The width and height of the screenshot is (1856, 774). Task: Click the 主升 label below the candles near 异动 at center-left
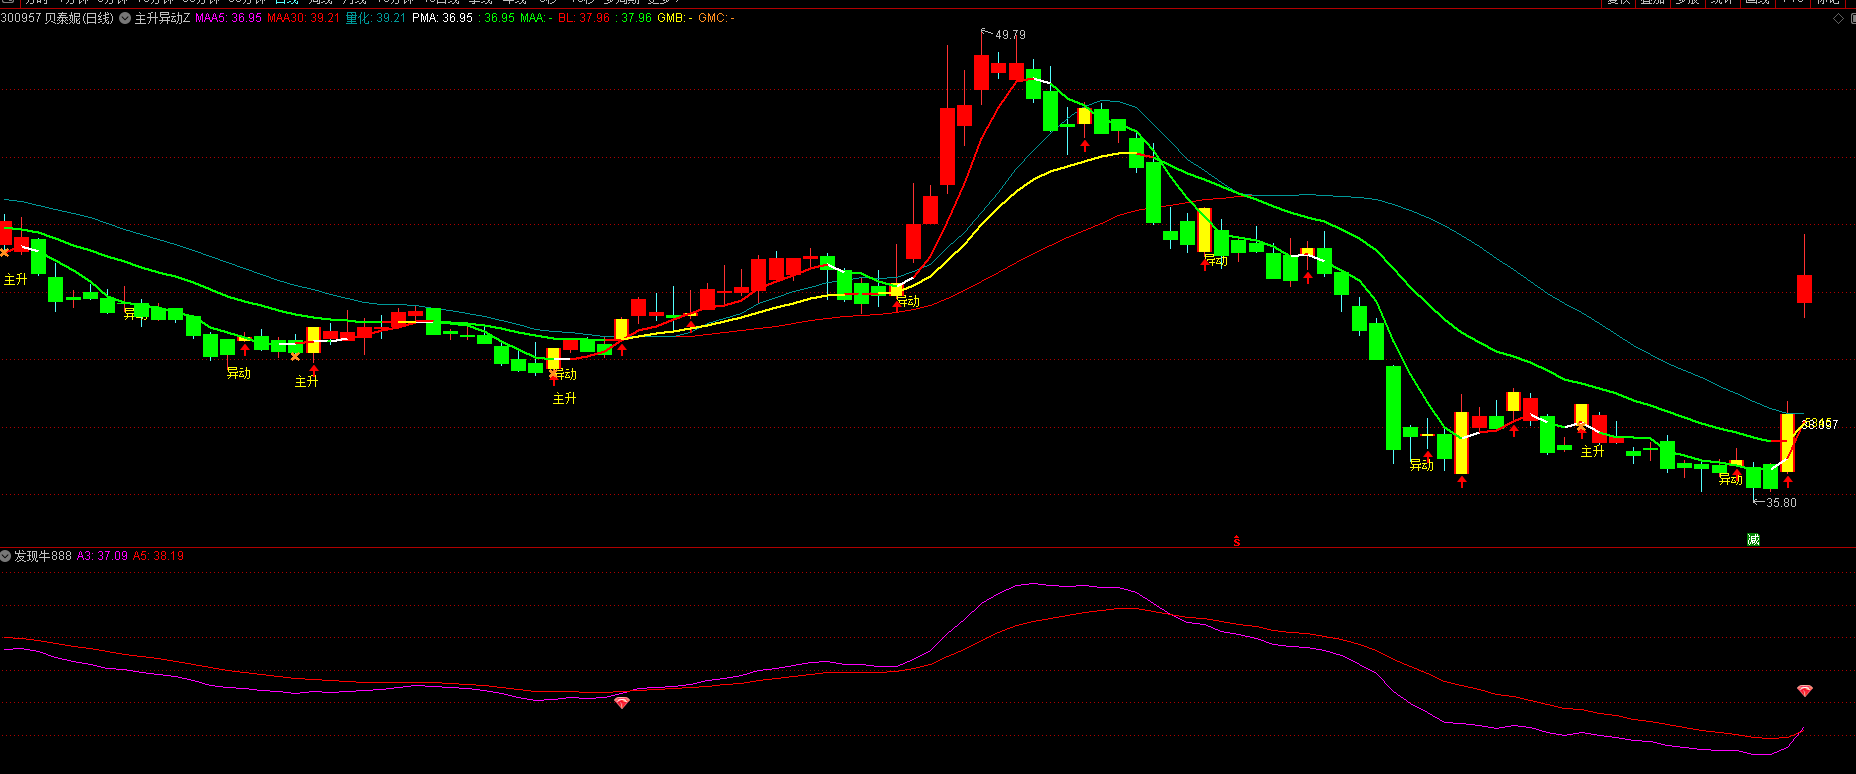click(564, 398)
